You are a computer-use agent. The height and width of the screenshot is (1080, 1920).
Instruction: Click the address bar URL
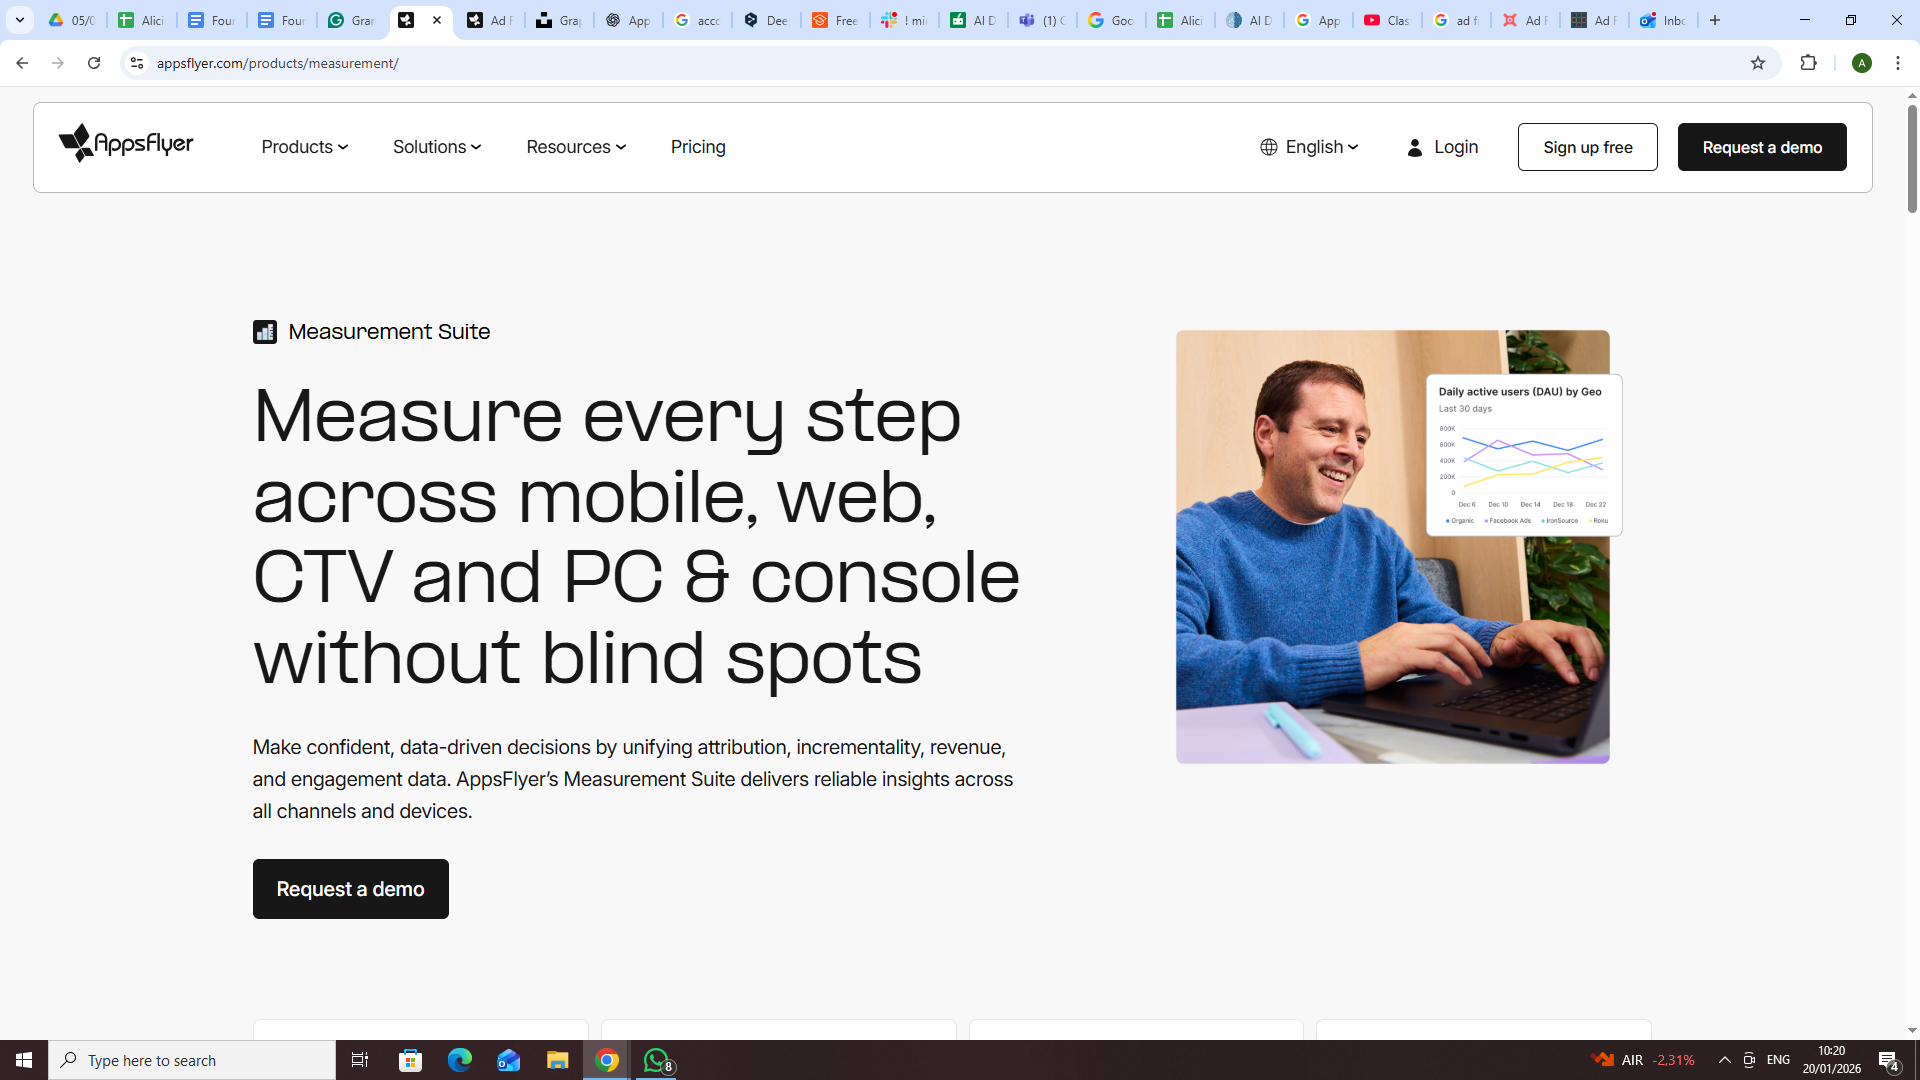278,63
